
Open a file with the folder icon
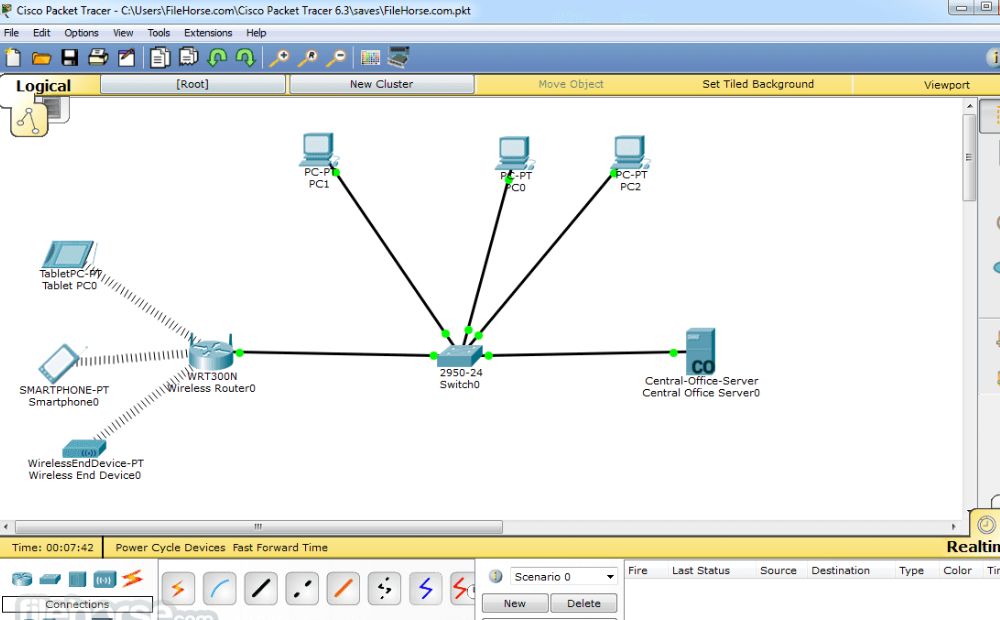pyautogui.click(x=41, y=59)
